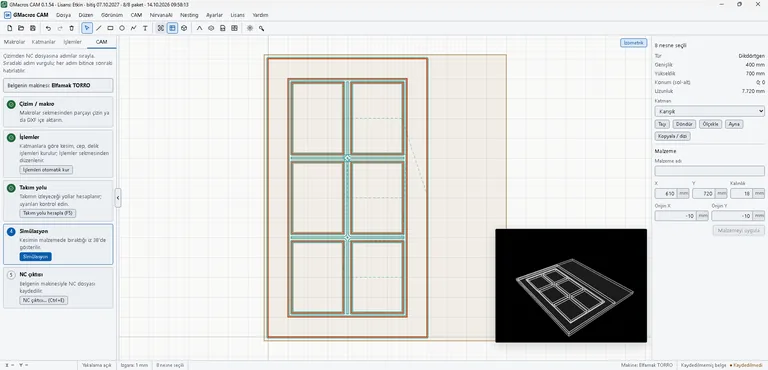Toggle the İzometrik view button
Viewport: 768px width, 370px height.
pyautogui.click(x=633, y=43)
